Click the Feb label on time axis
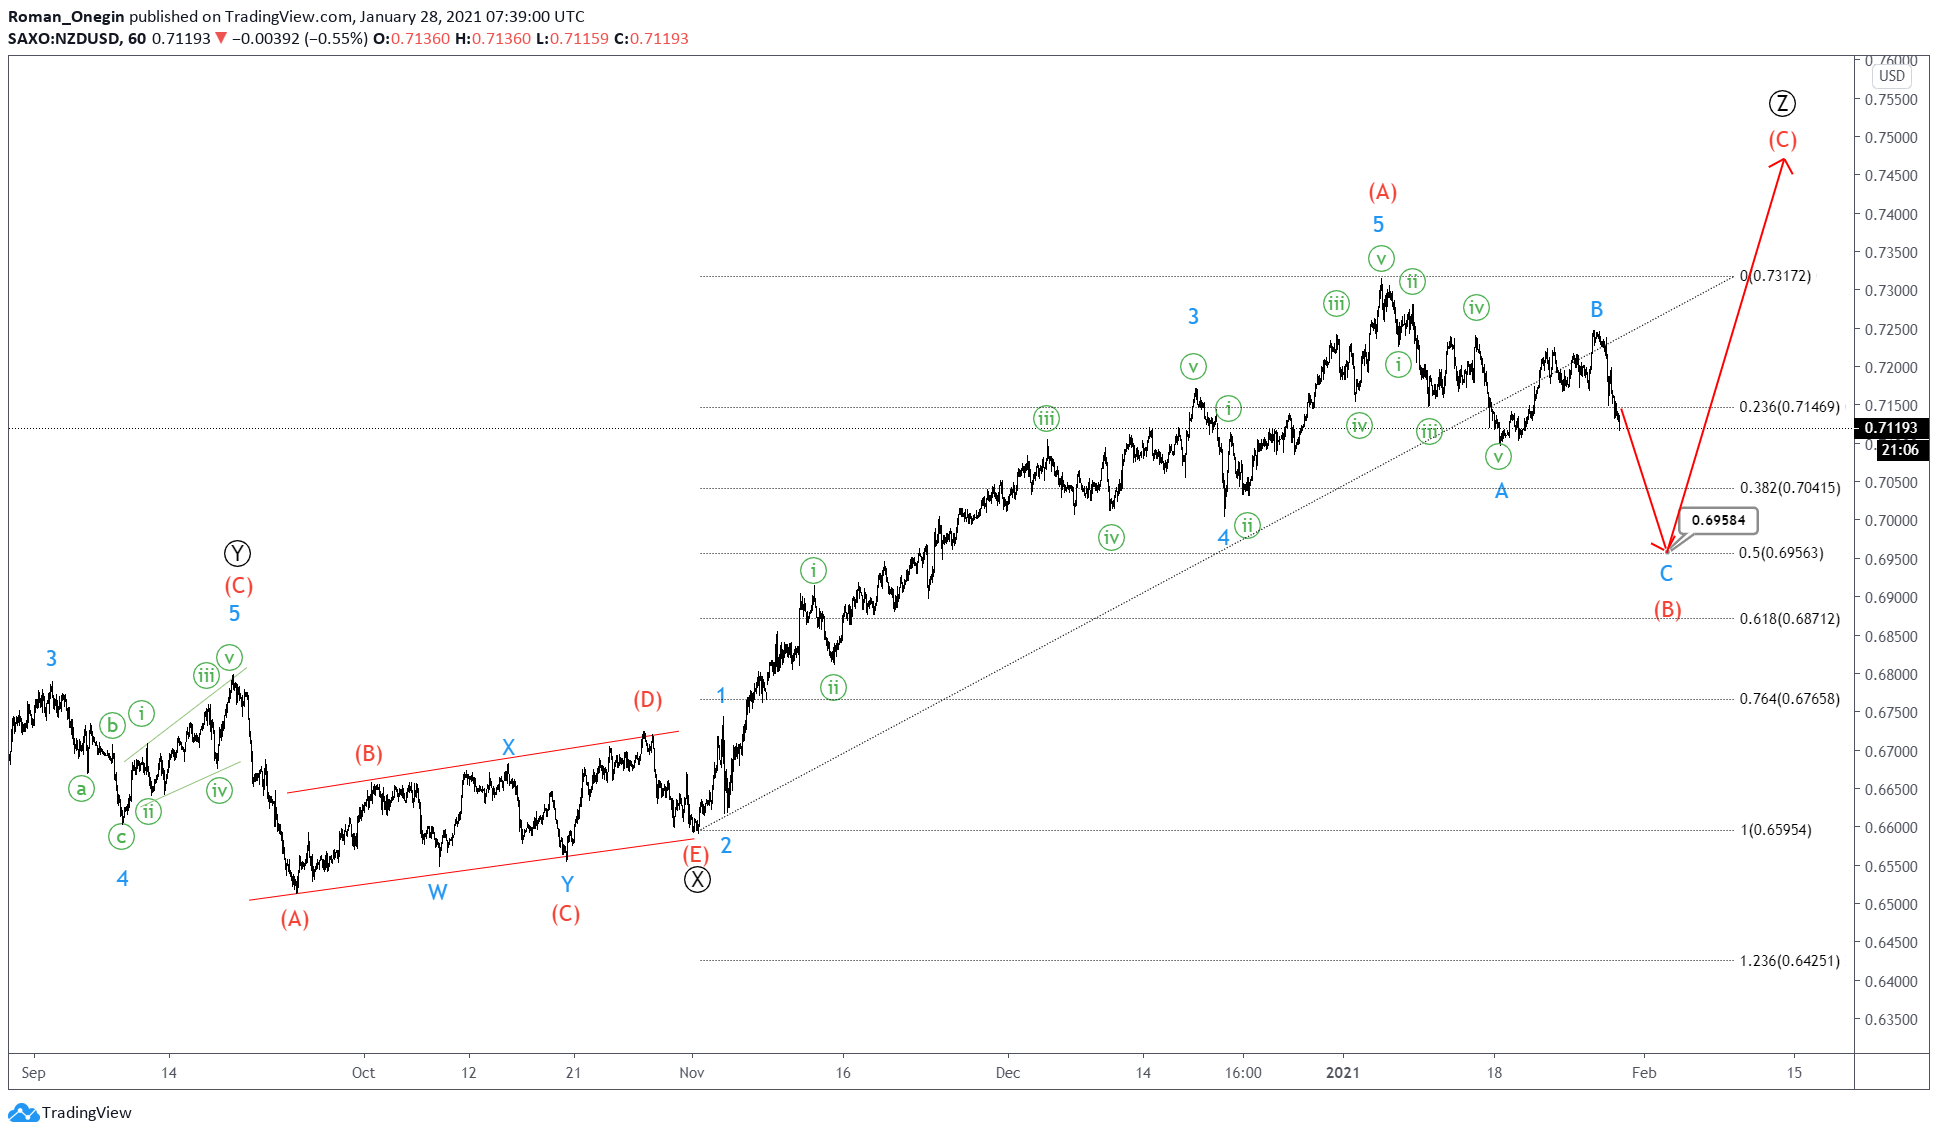 point(1643,1072)
